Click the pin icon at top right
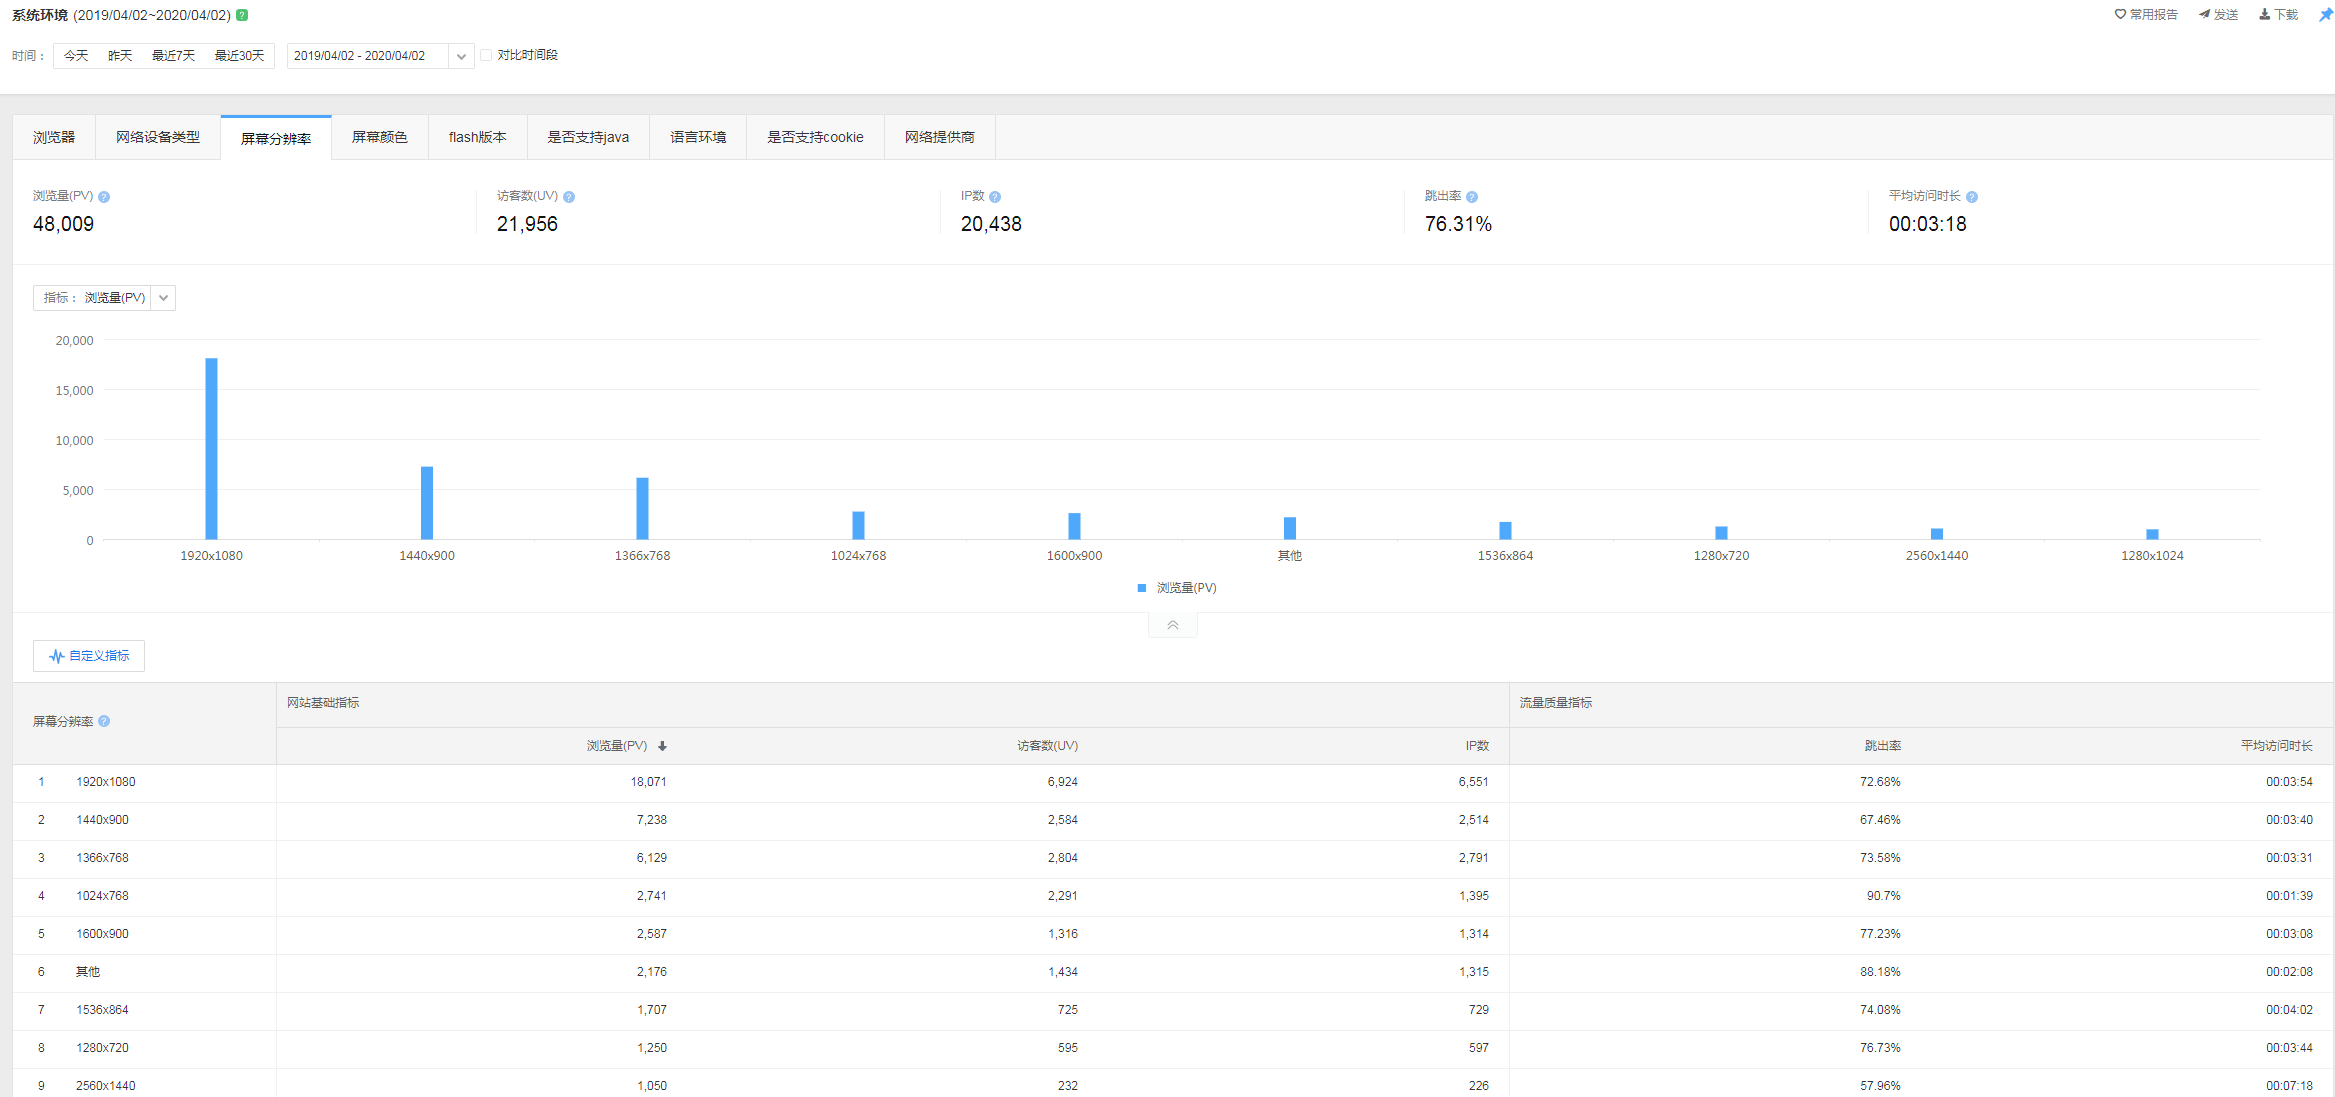The width and height of the screenshot is (2335, 1097). tap(2325, 15)
